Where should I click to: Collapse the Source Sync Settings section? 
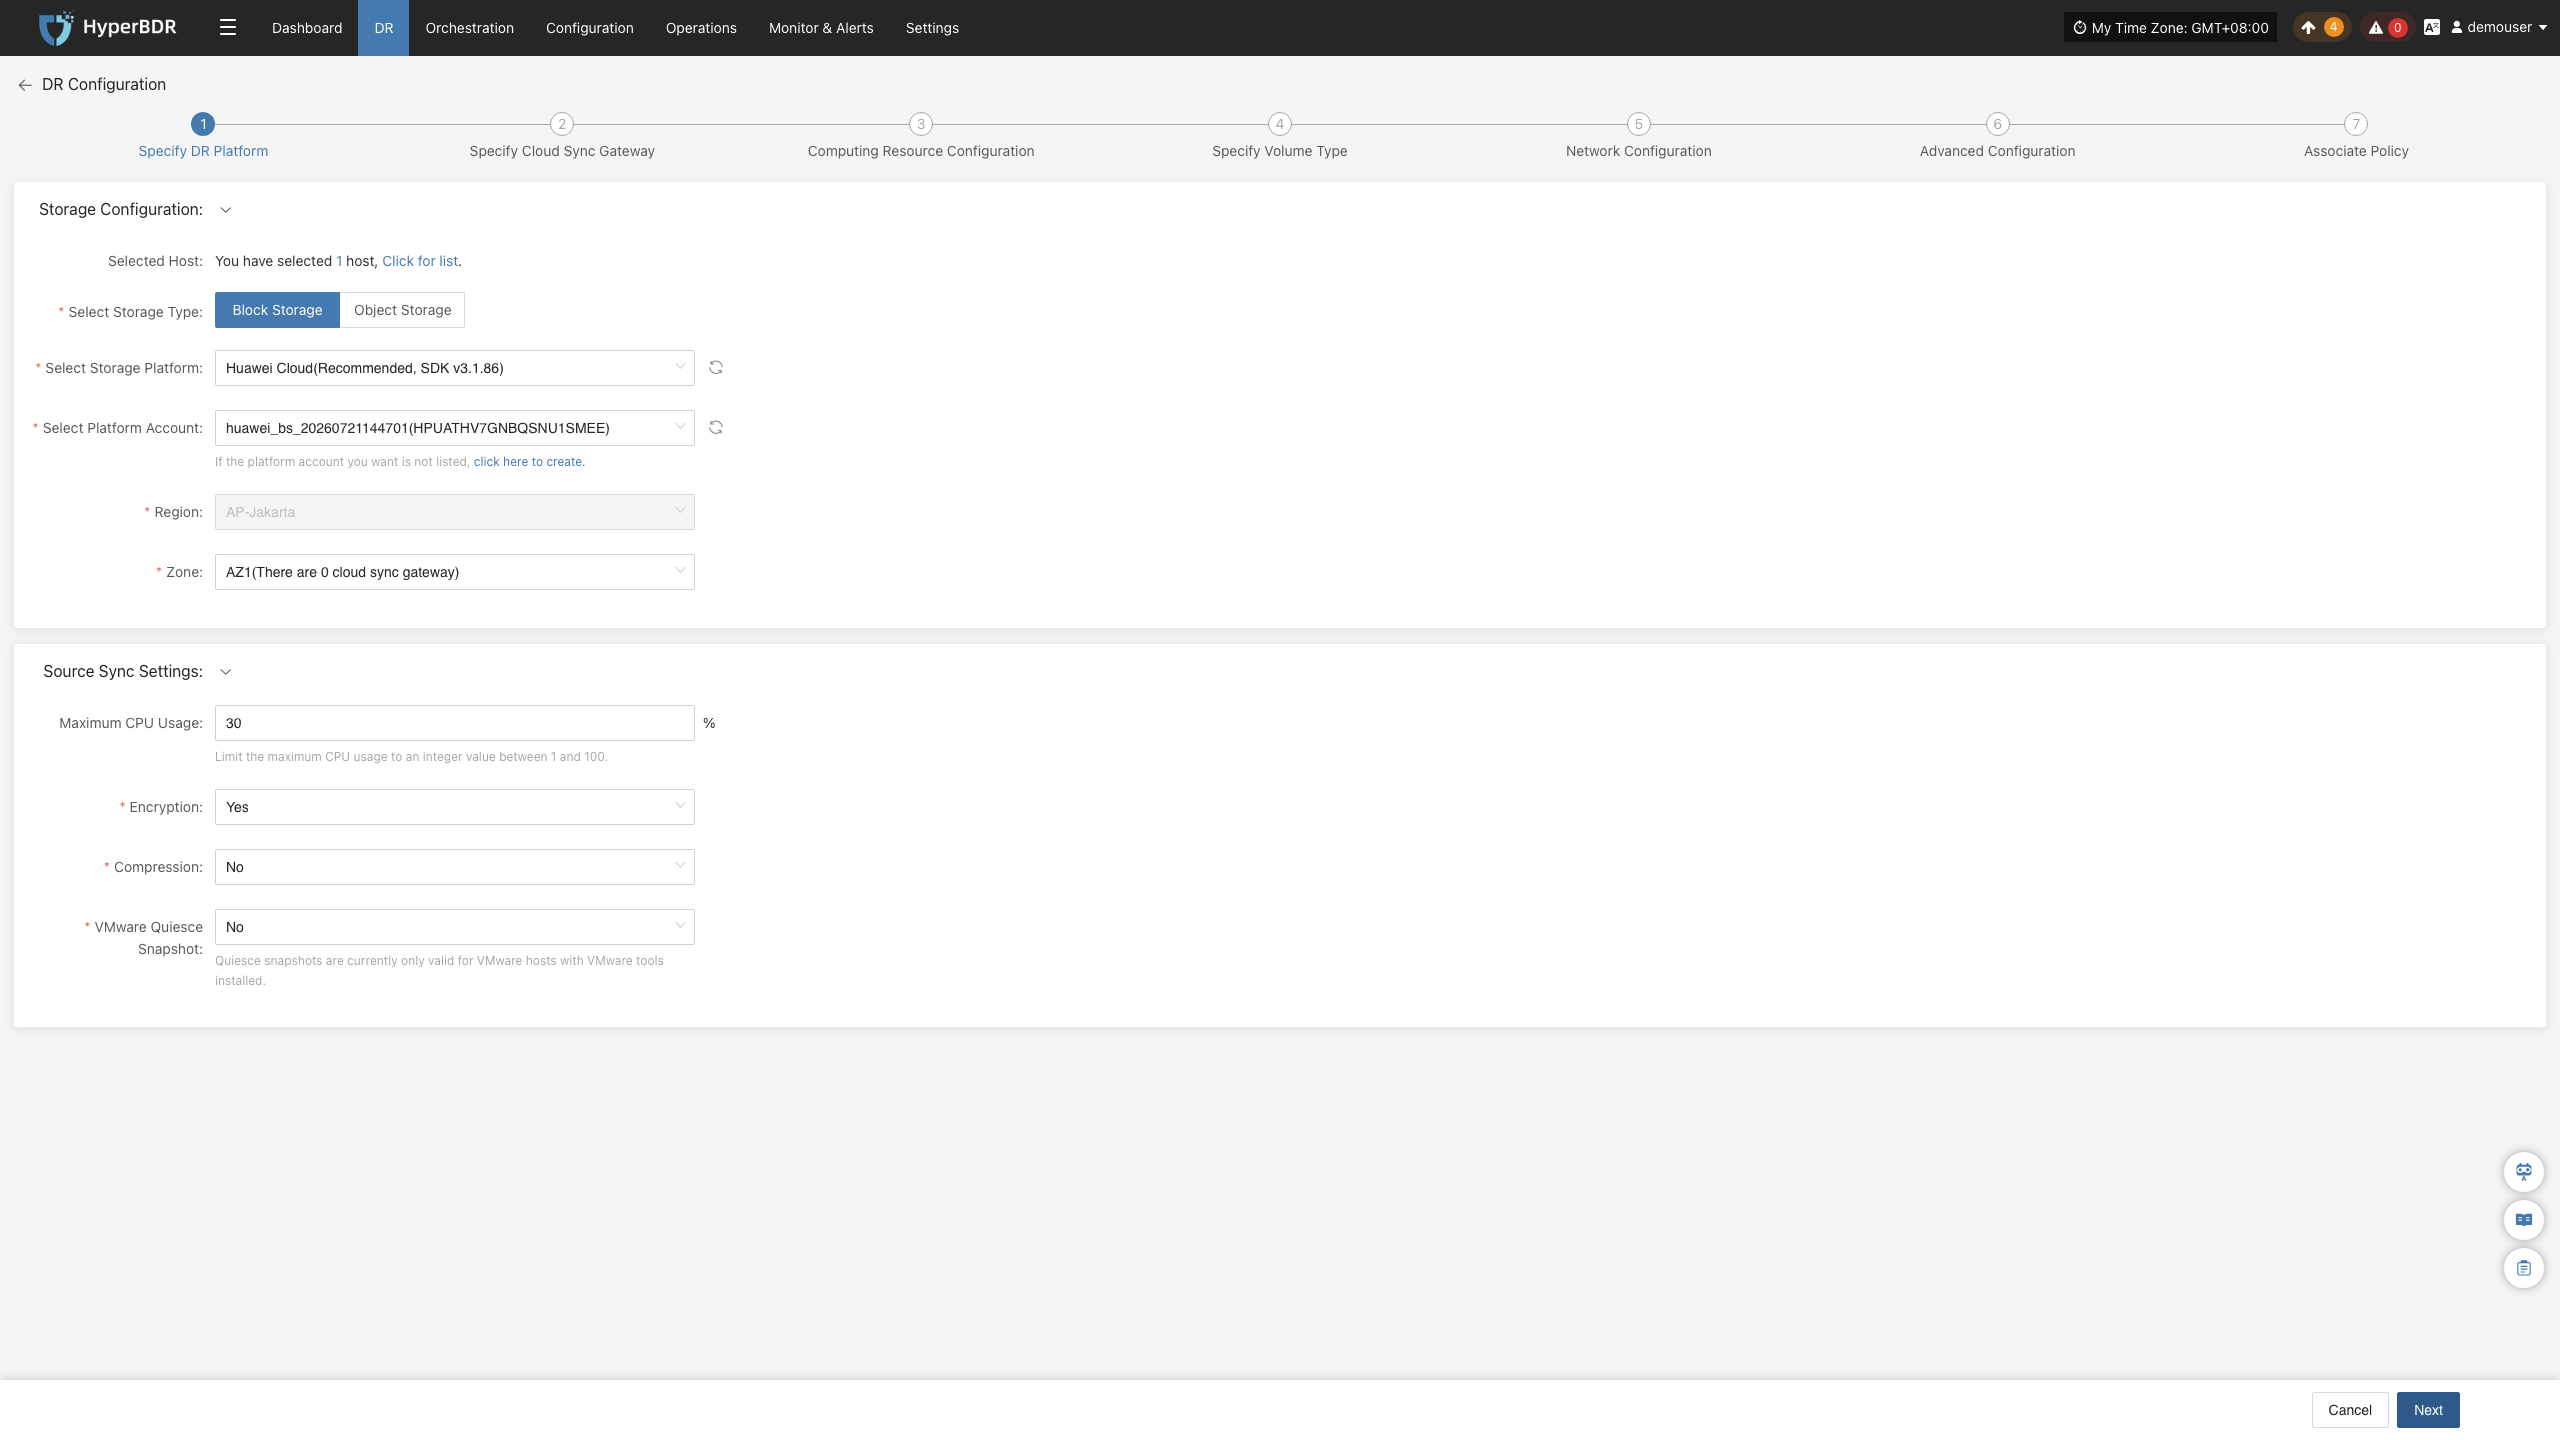pos(226,672)
